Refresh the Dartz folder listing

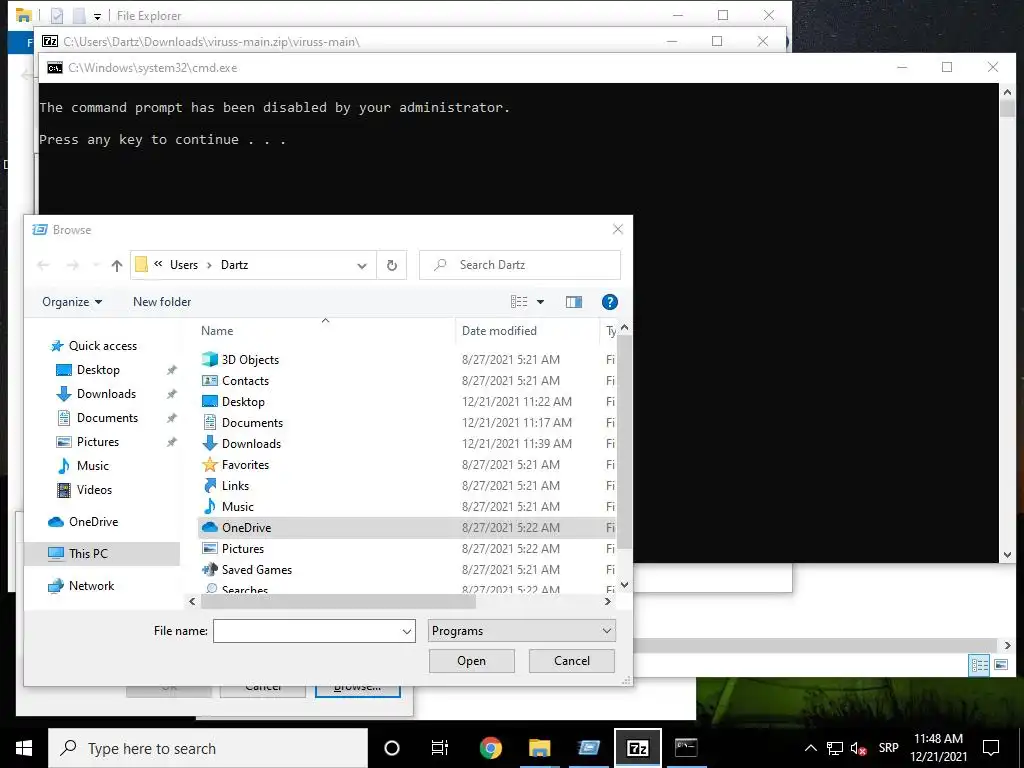(392, 265)
